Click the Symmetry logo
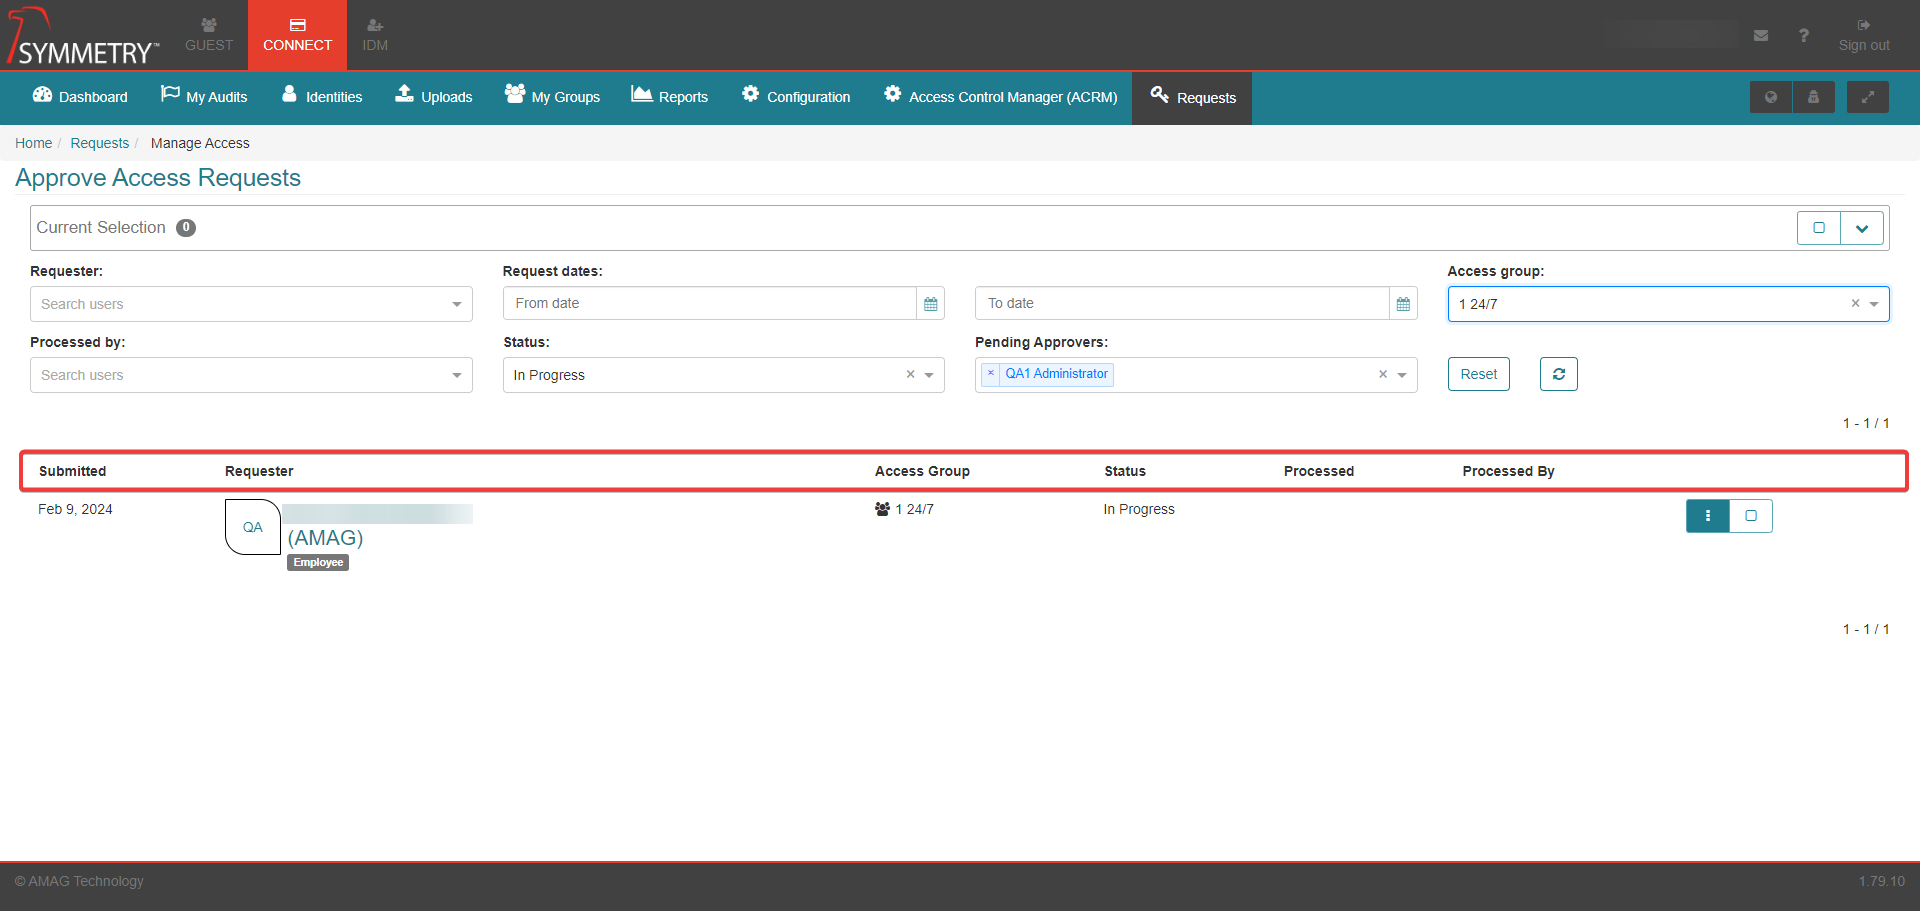The height and width of the screenshot is (911, 1920). 84,37
